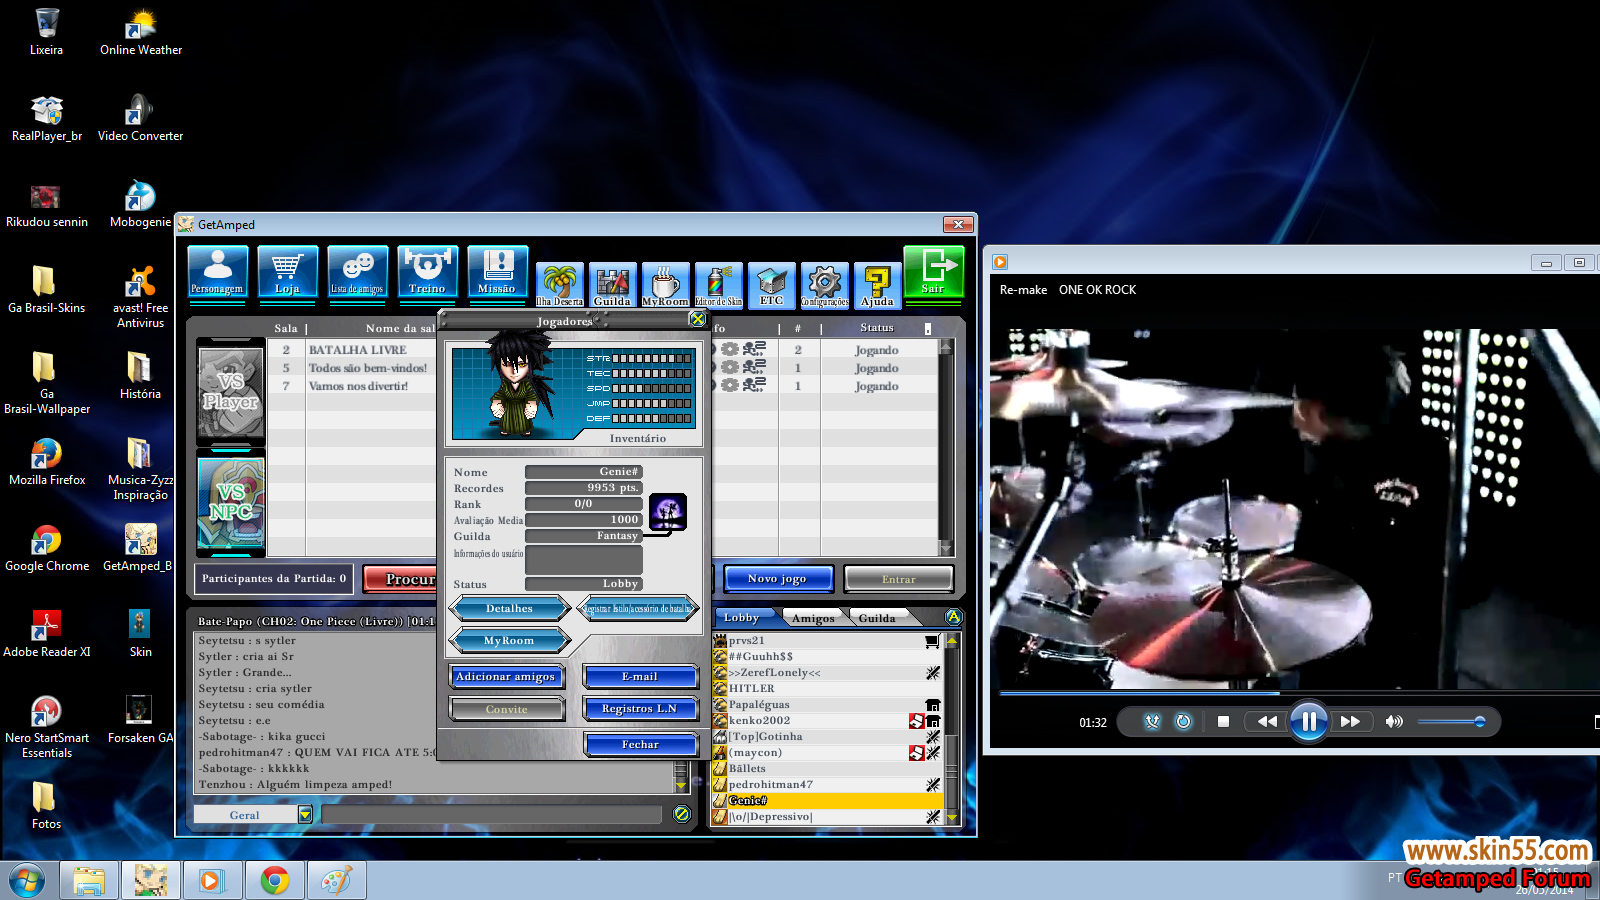Click the E-mail button
1600x900 pixels.
[640, 677]
